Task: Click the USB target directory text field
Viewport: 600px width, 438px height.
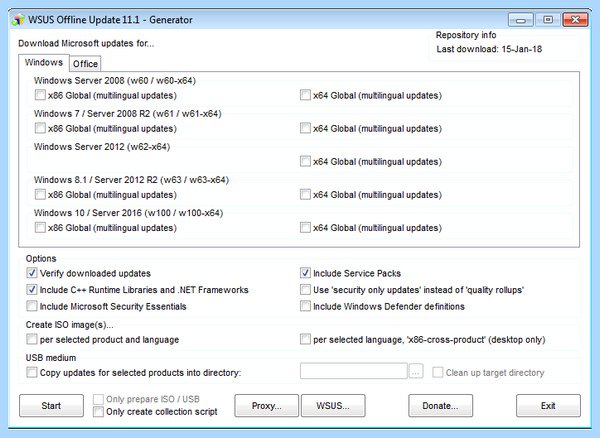Action: click(354, 371)
